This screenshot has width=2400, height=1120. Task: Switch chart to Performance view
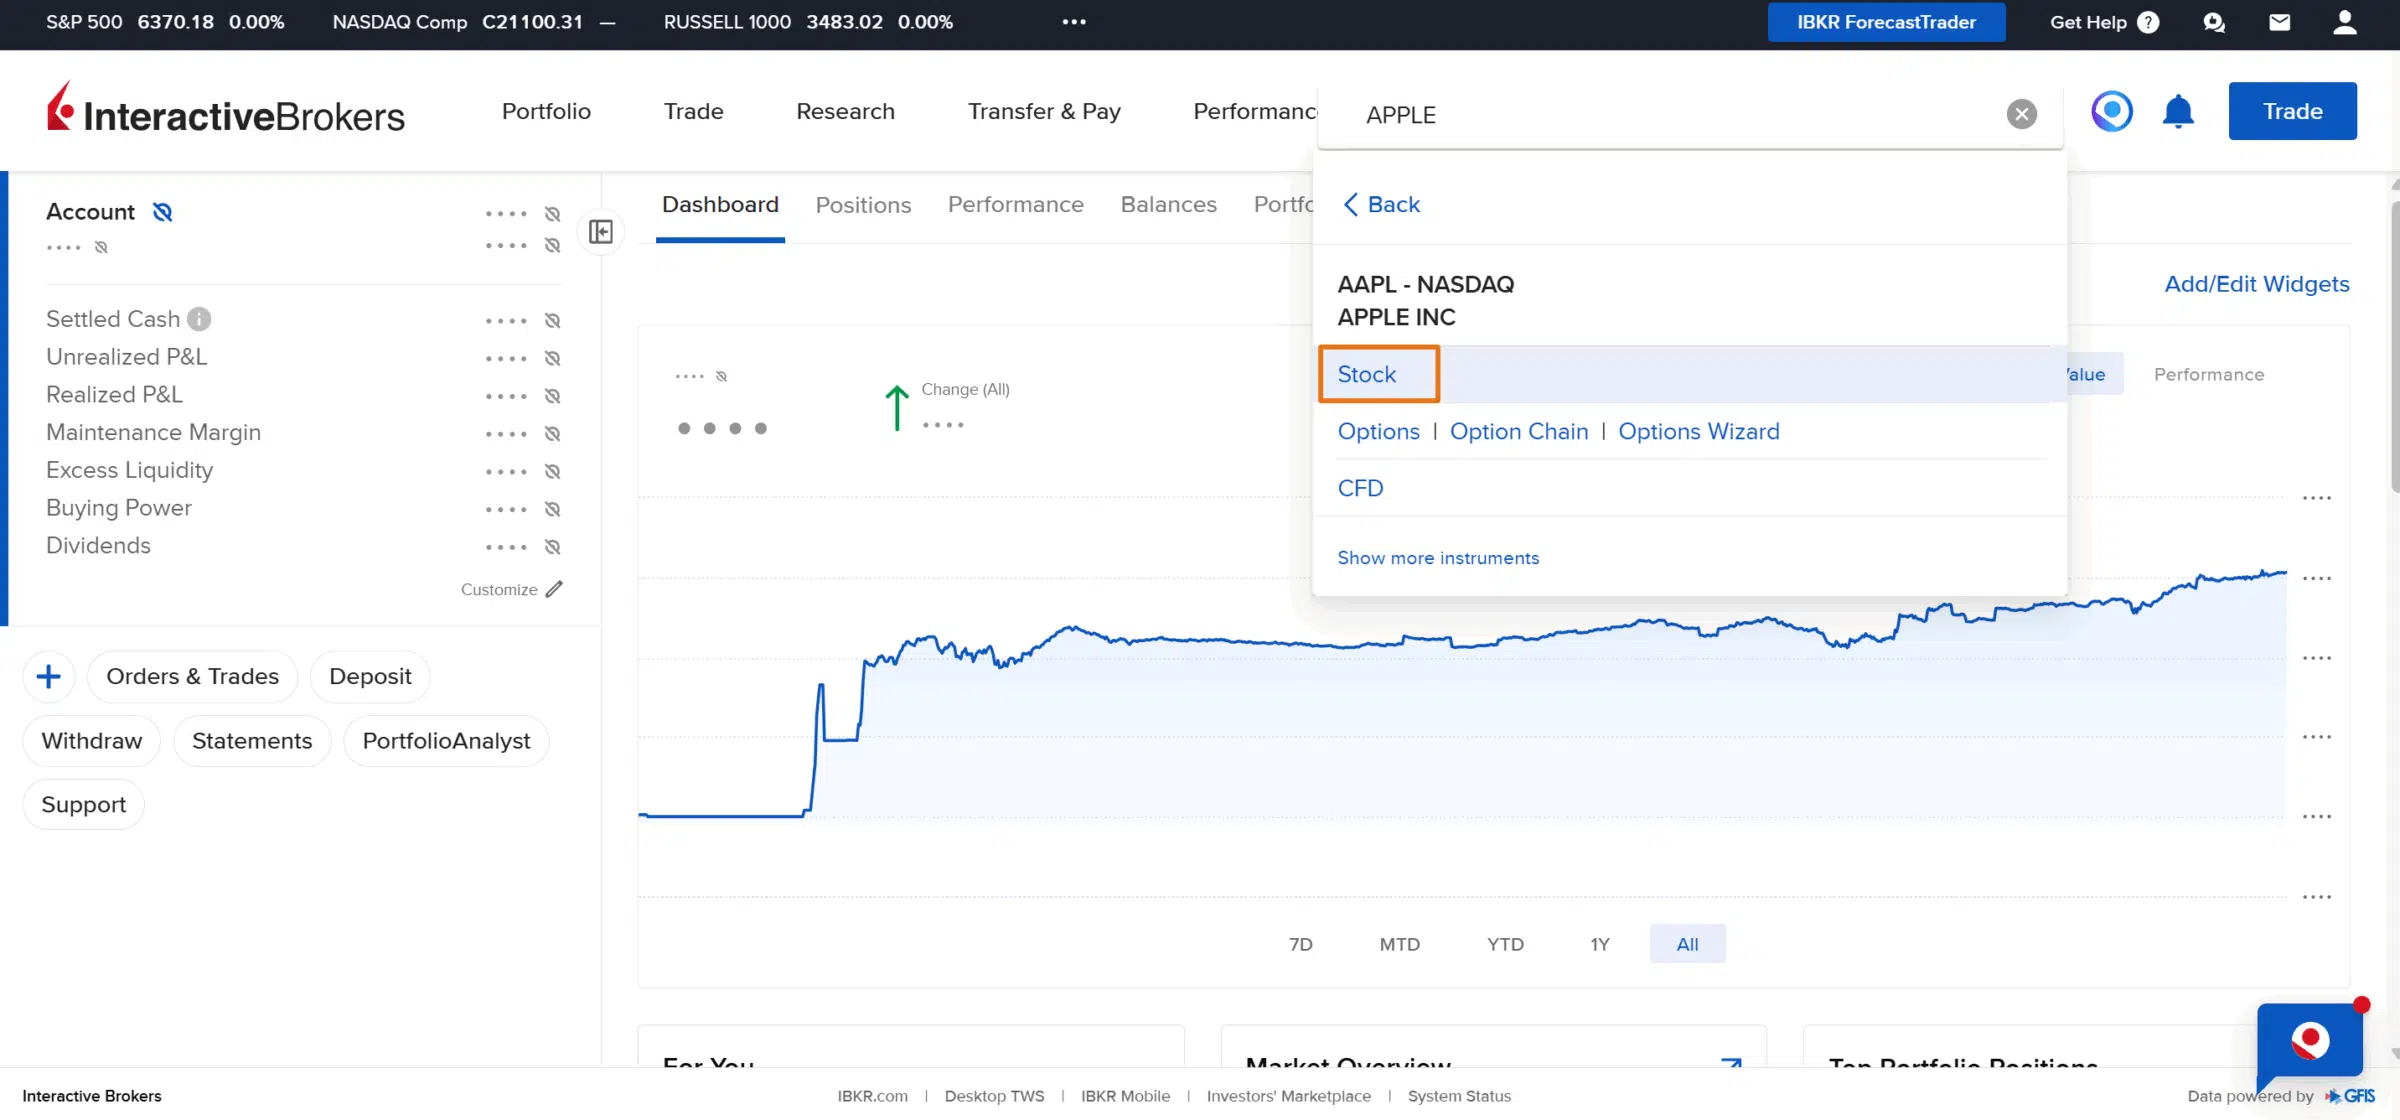2209,374
